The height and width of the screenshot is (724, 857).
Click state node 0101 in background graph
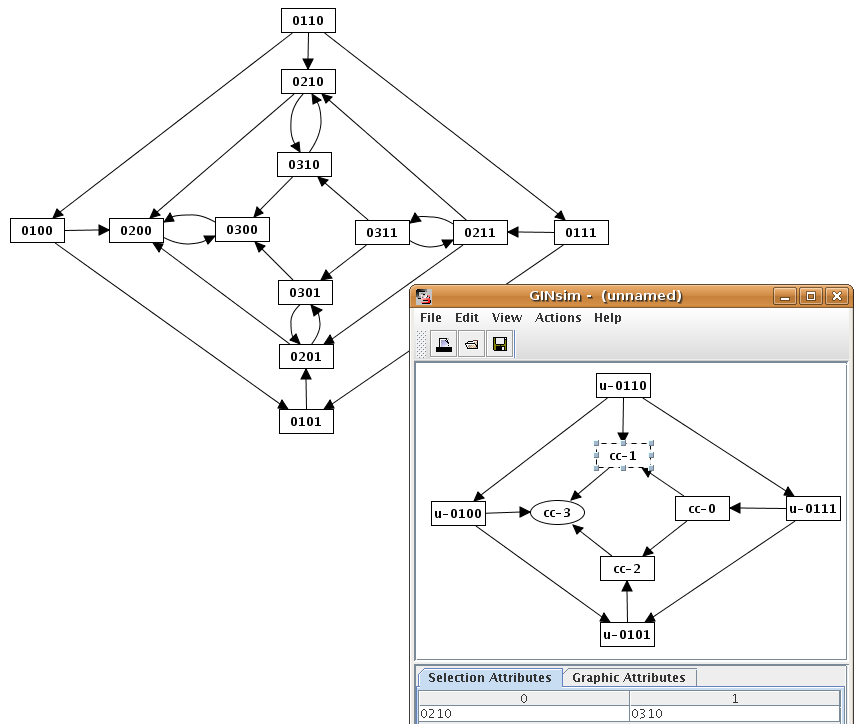pyautogui.click(x=306, y=422)
